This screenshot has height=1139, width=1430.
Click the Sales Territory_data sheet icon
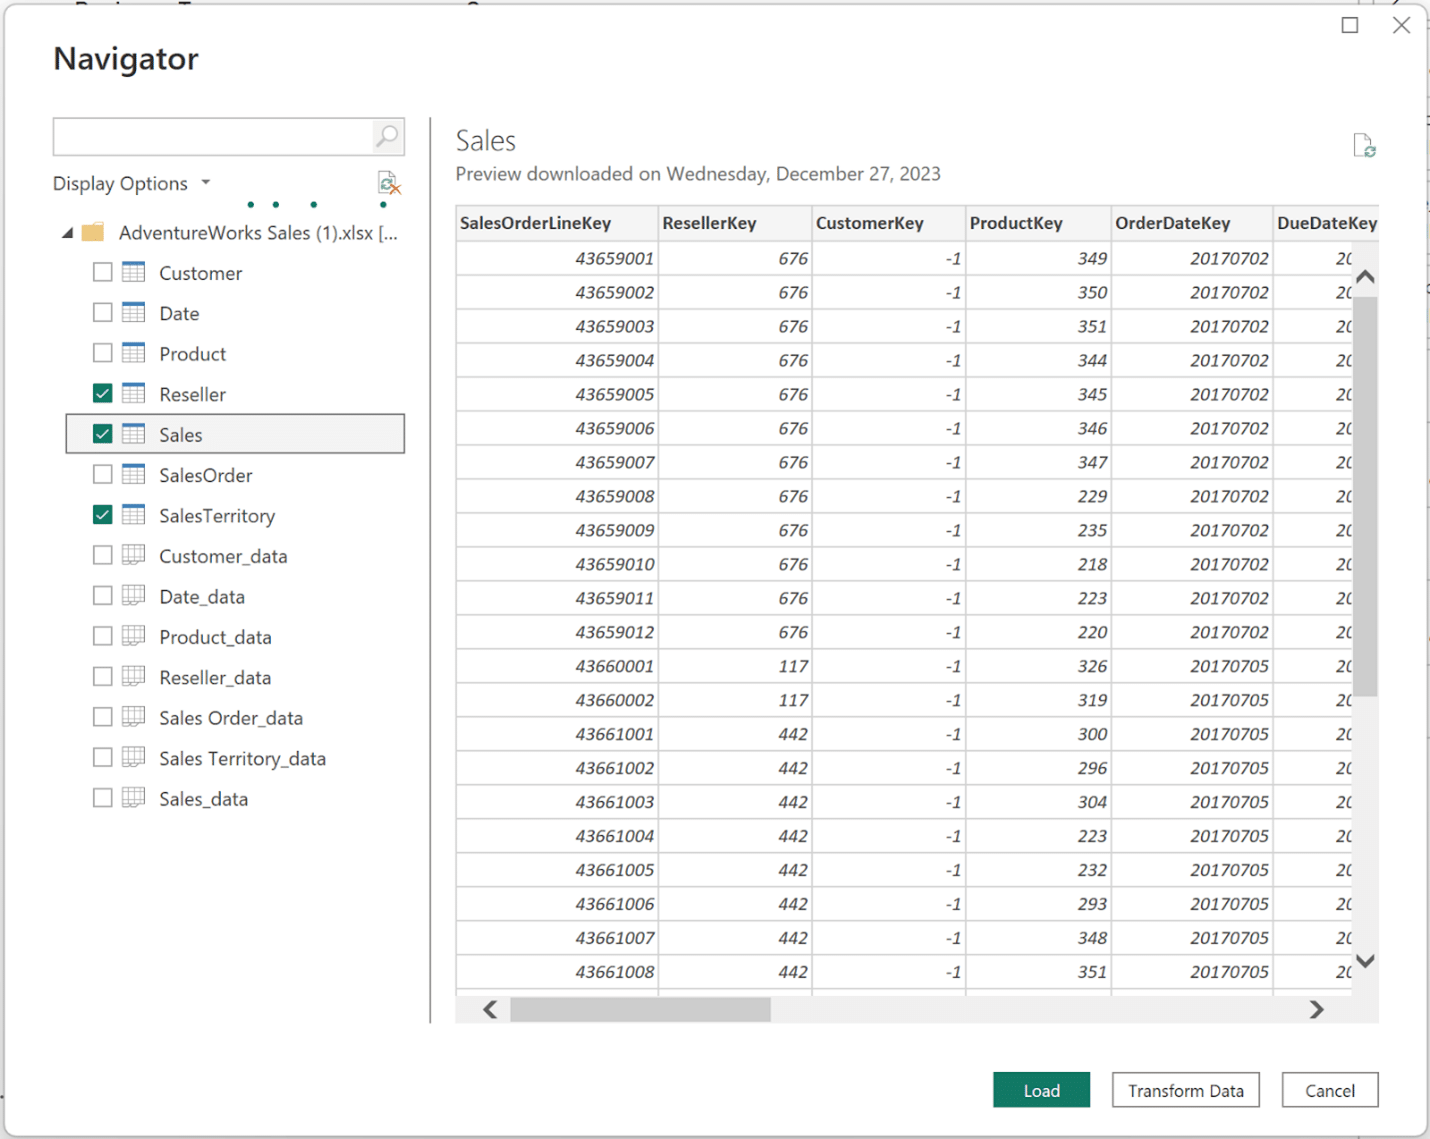coord(134,758)
